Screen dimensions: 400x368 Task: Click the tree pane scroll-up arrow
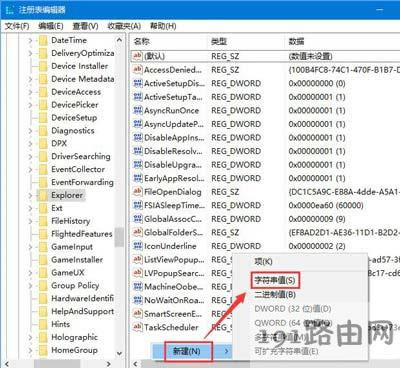pos(119,40)
